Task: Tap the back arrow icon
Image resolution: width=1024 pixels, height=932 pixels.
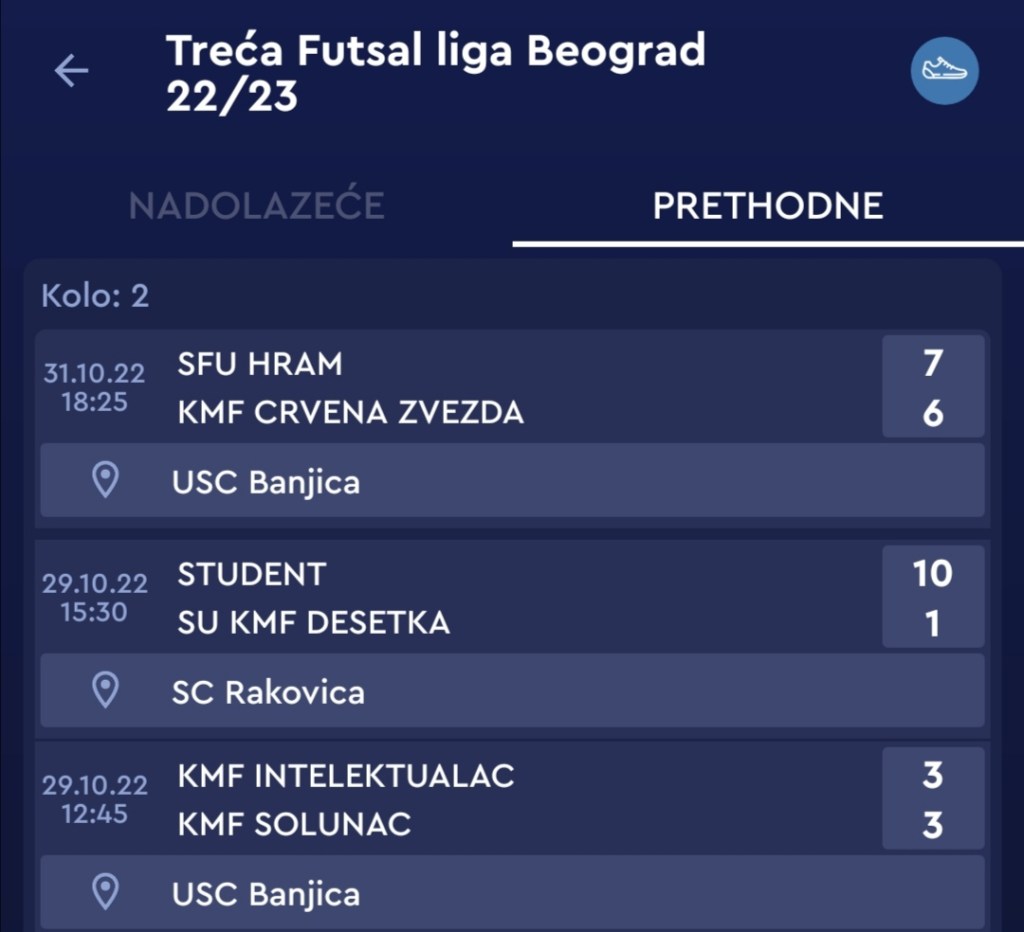Action: (x=71, y=71)
